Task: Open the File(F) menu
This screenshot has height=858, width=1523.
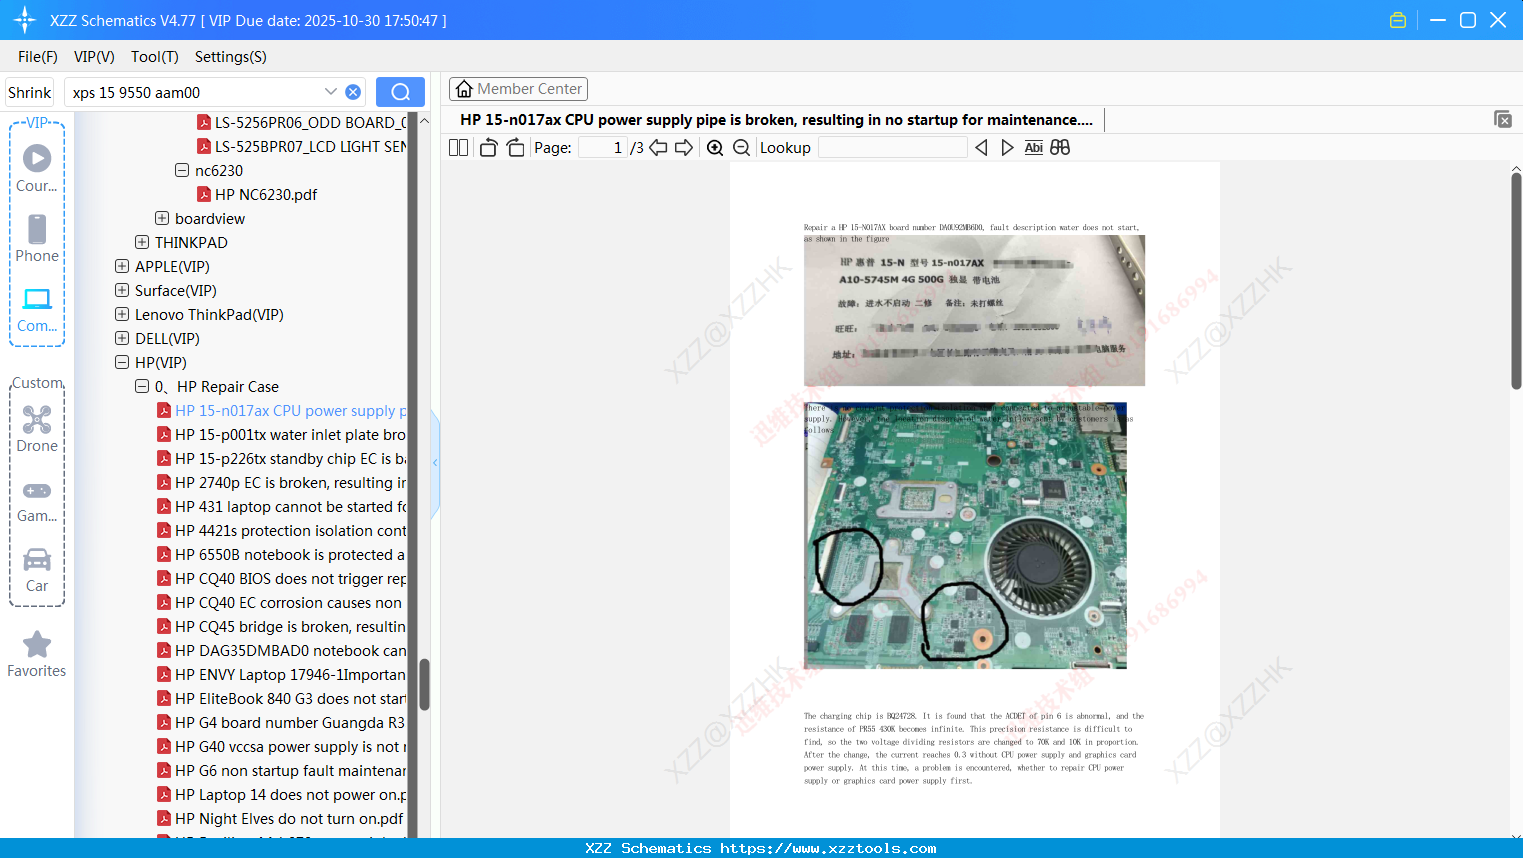Action: click(38, 57)
